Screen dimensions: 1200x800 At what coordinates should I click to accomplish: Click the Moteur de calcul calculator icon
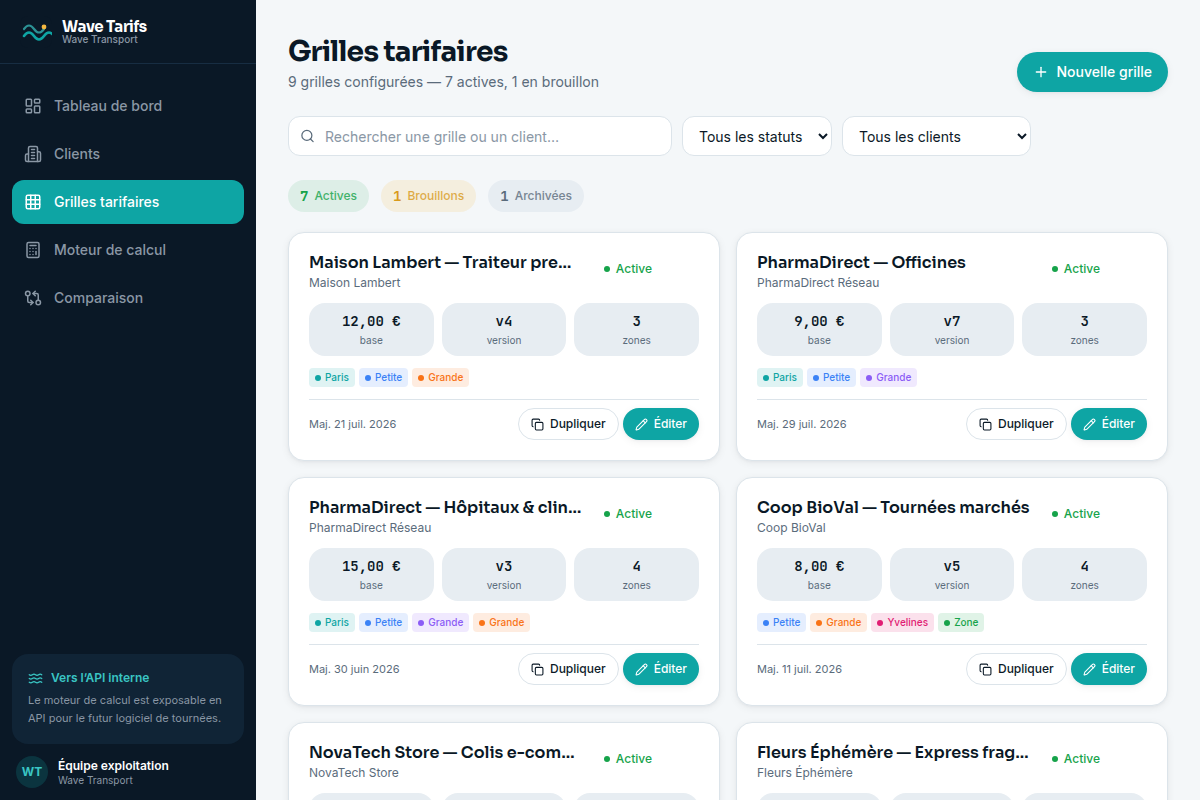click(33, 250)
